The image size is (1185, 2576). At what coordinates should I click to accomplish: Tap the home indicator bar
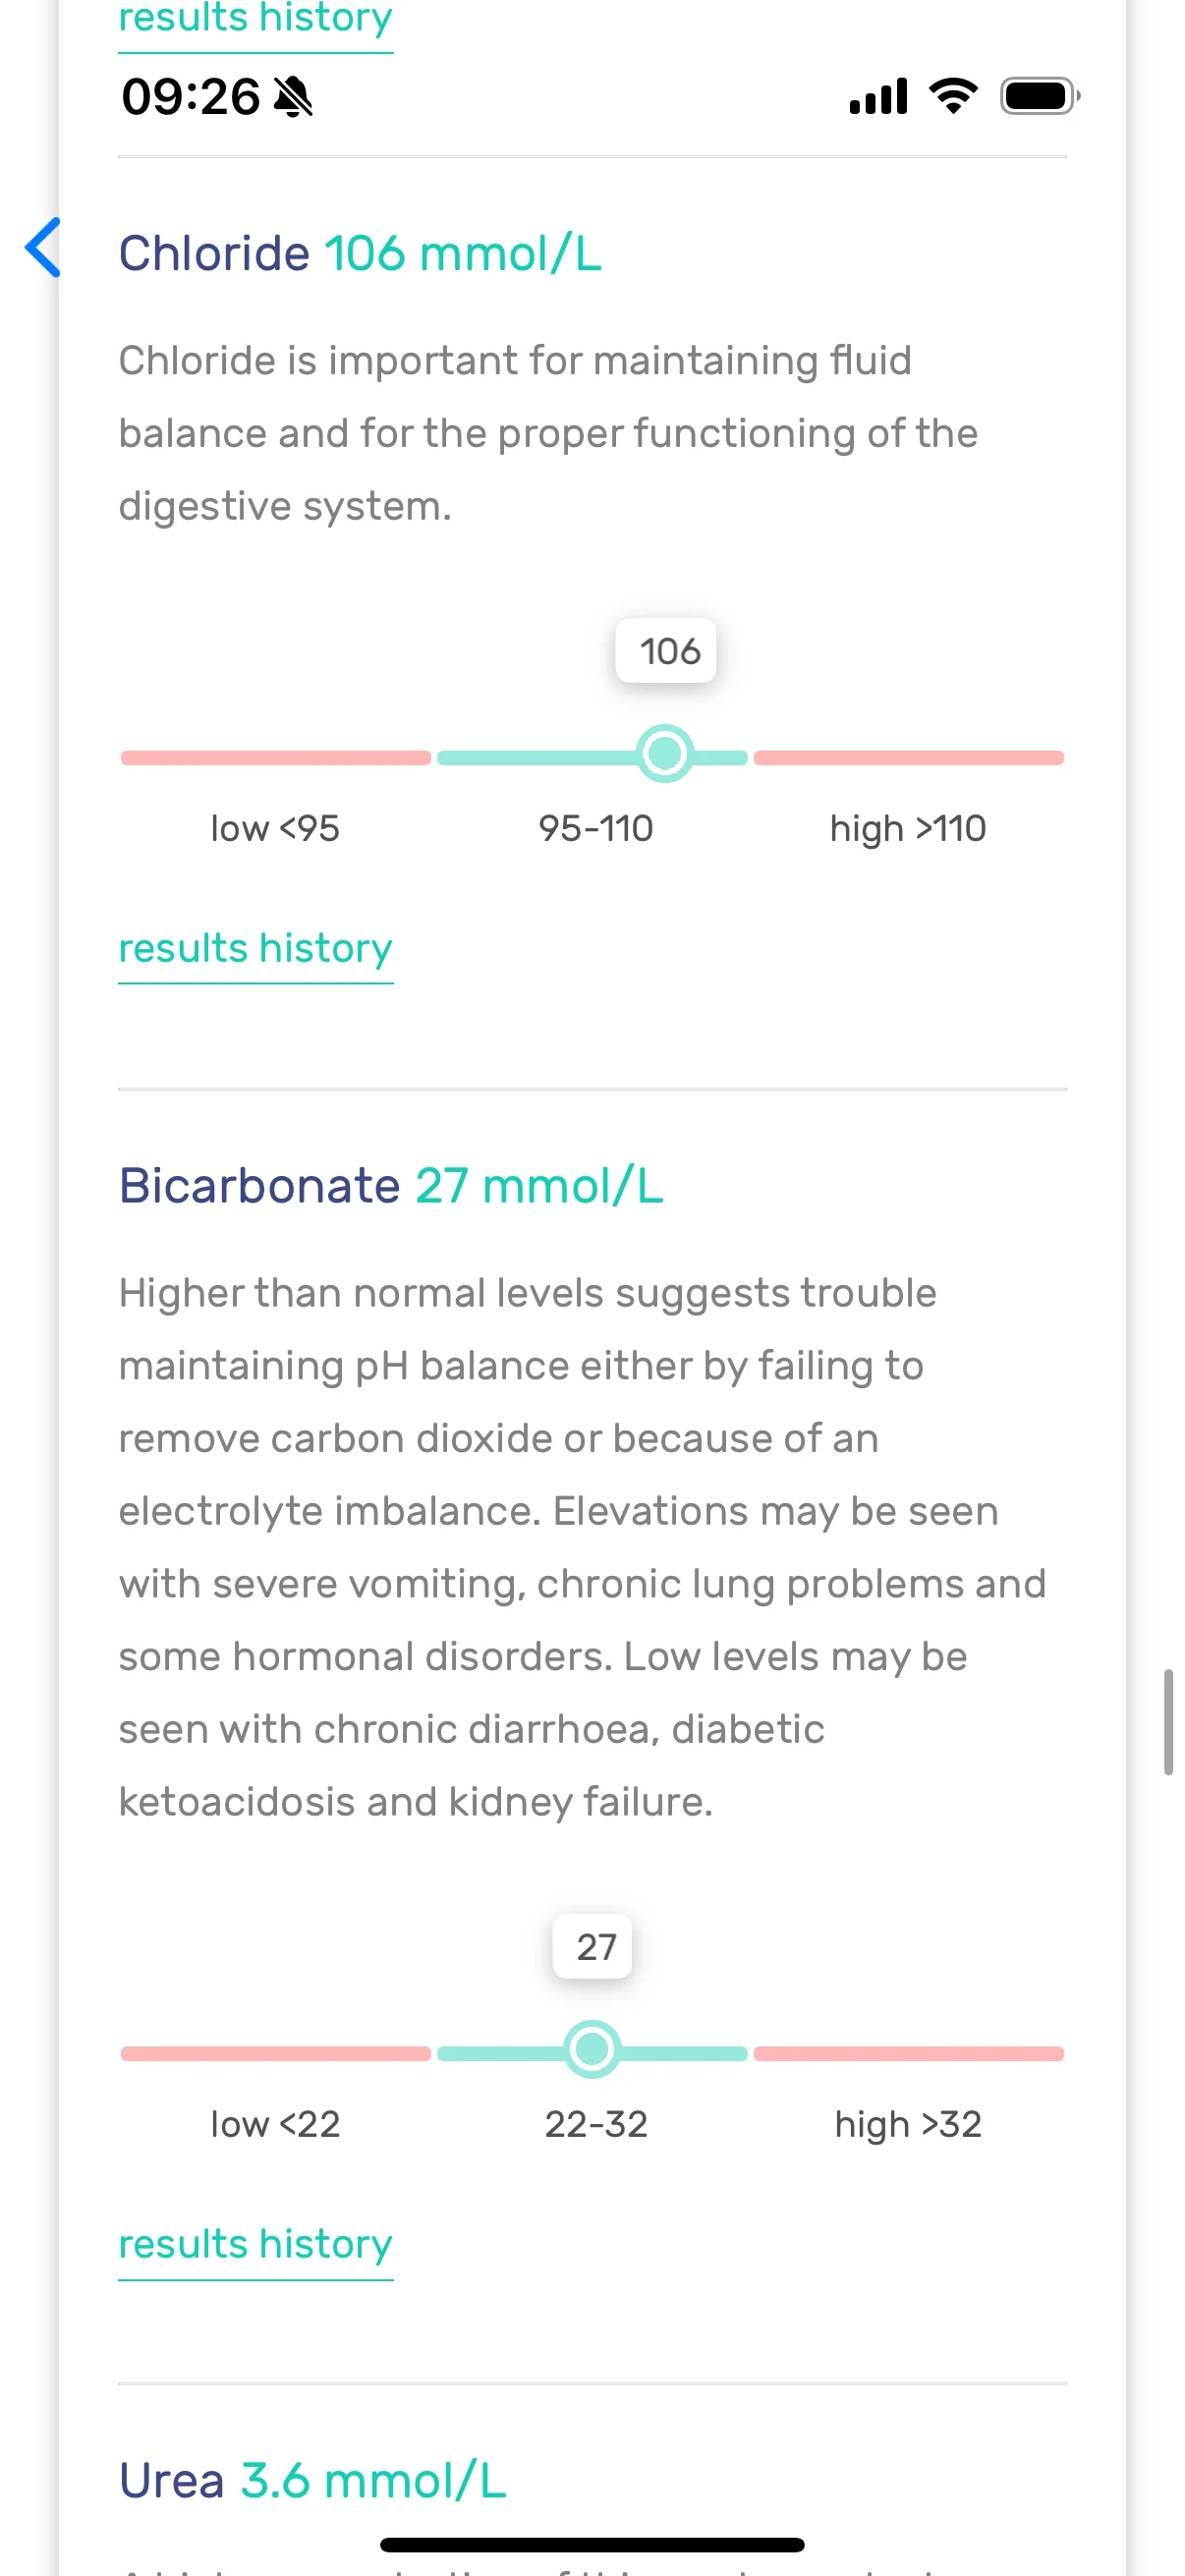(592, 2545)
